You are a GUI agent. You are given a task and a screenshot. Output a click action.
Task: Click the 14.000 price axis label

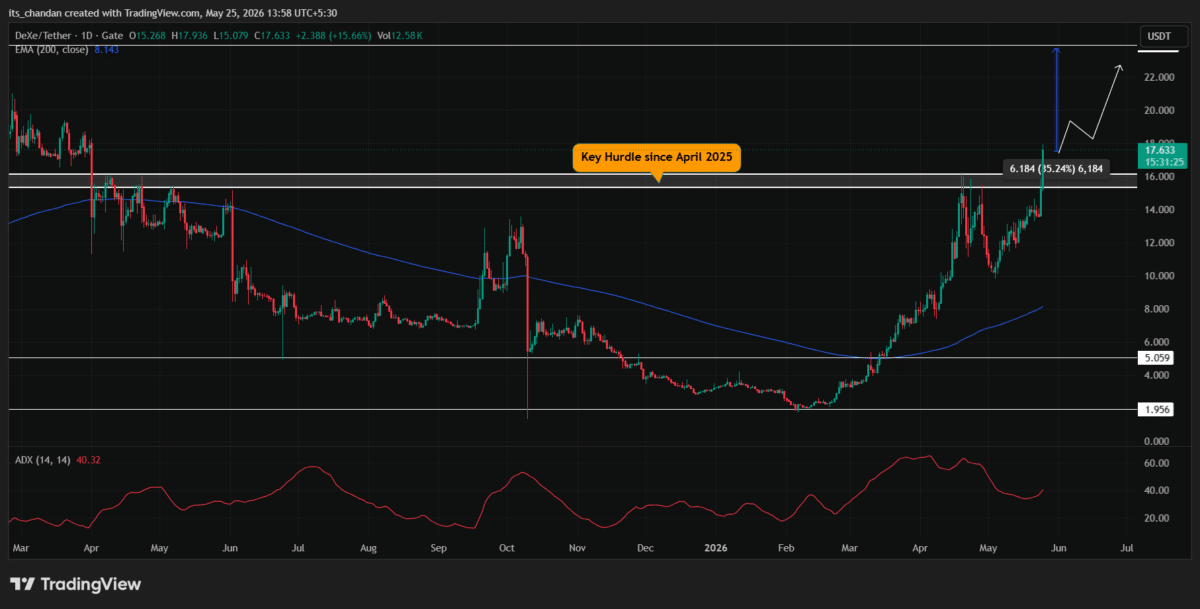coord(1157,210)
